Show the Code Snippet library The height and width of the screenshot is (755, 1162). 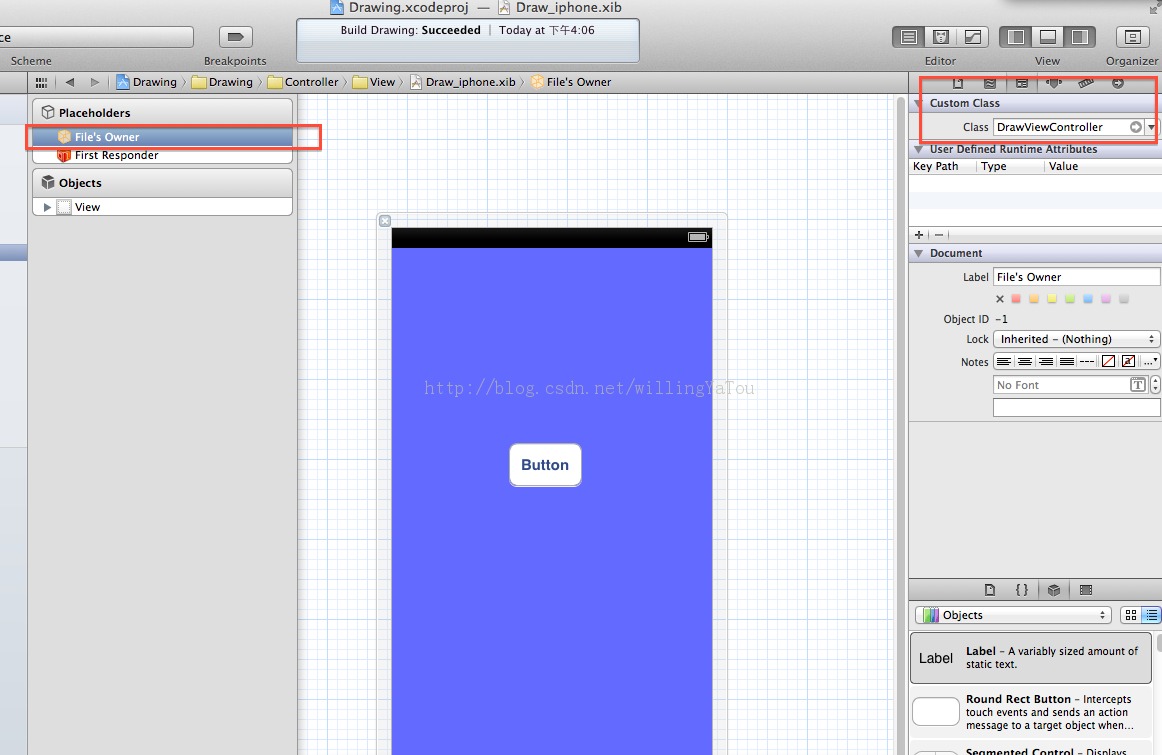click(1021, 590)
